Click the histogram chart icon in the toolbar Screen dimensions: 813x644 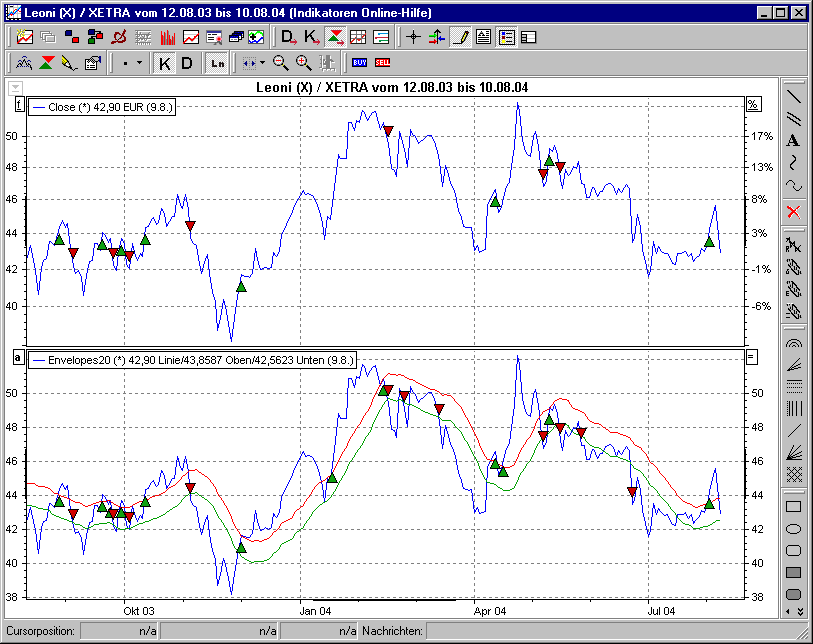click(169, 37)
